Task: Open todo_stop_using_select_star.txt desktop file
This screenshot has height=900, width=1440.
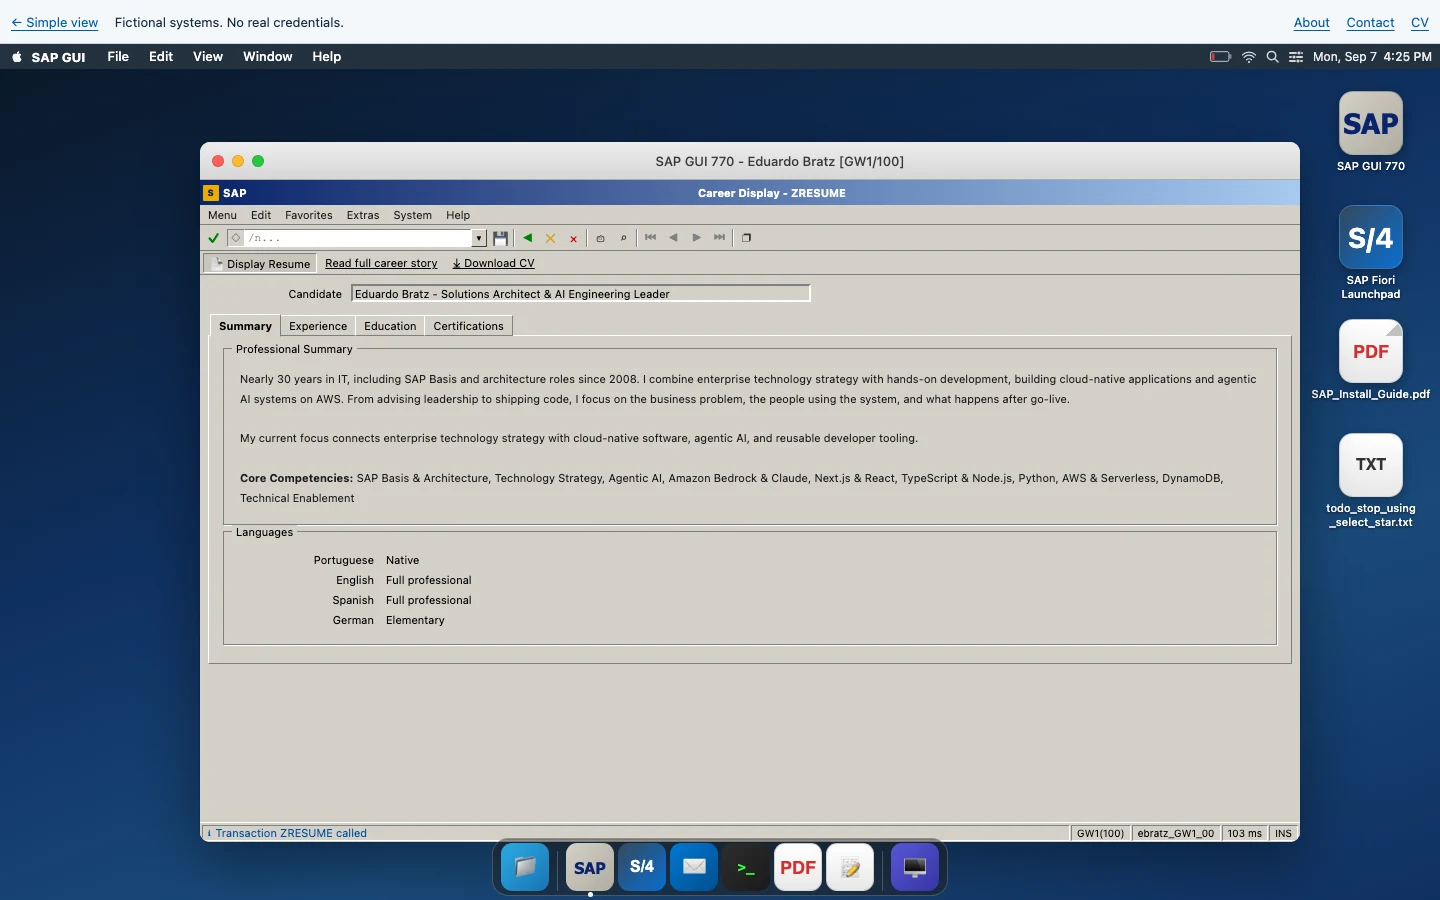Action: (1371, 480)
